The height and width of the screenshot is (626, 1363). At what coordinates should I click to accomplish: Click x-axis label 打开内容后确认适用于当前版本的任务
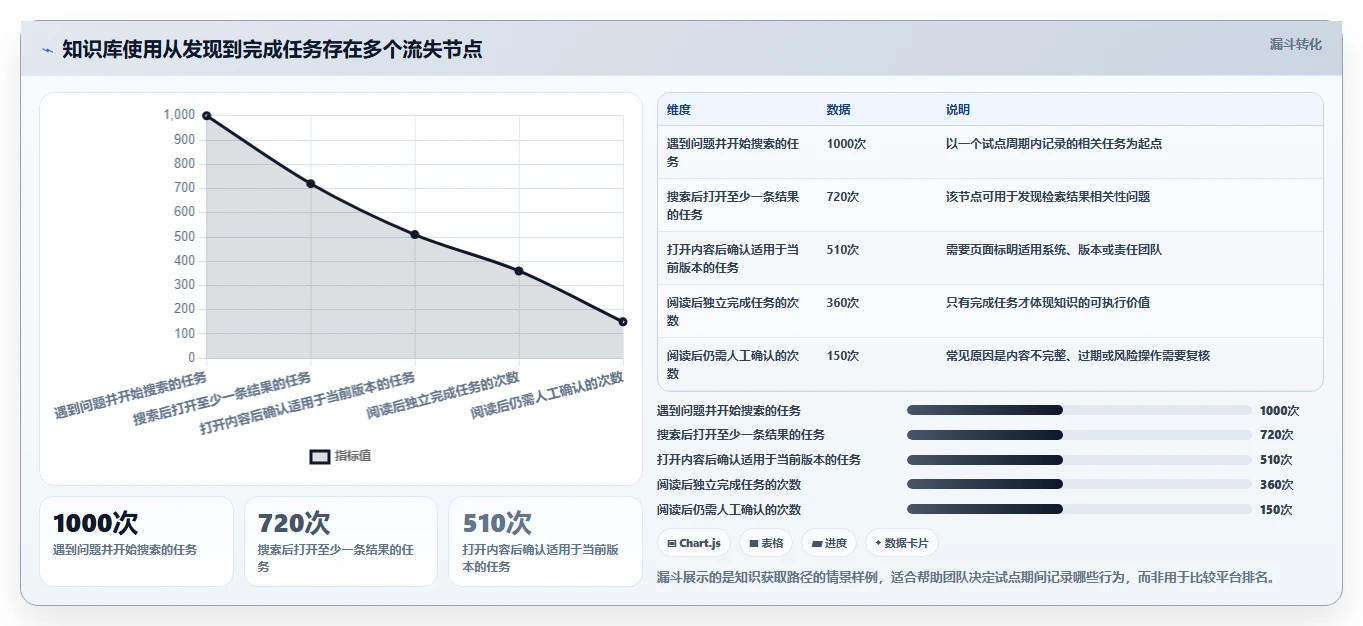307,404
